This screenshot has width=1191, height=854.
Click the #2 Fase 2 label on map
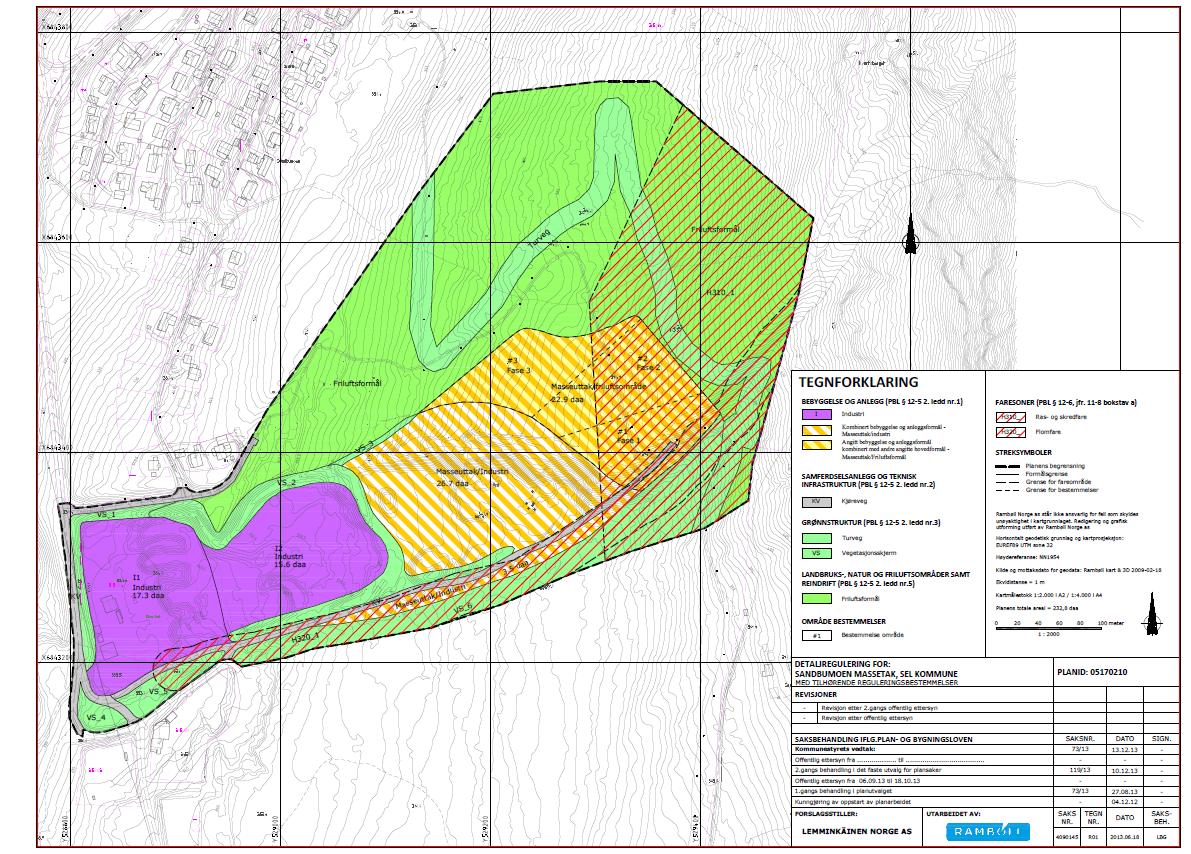click(648, 362)
